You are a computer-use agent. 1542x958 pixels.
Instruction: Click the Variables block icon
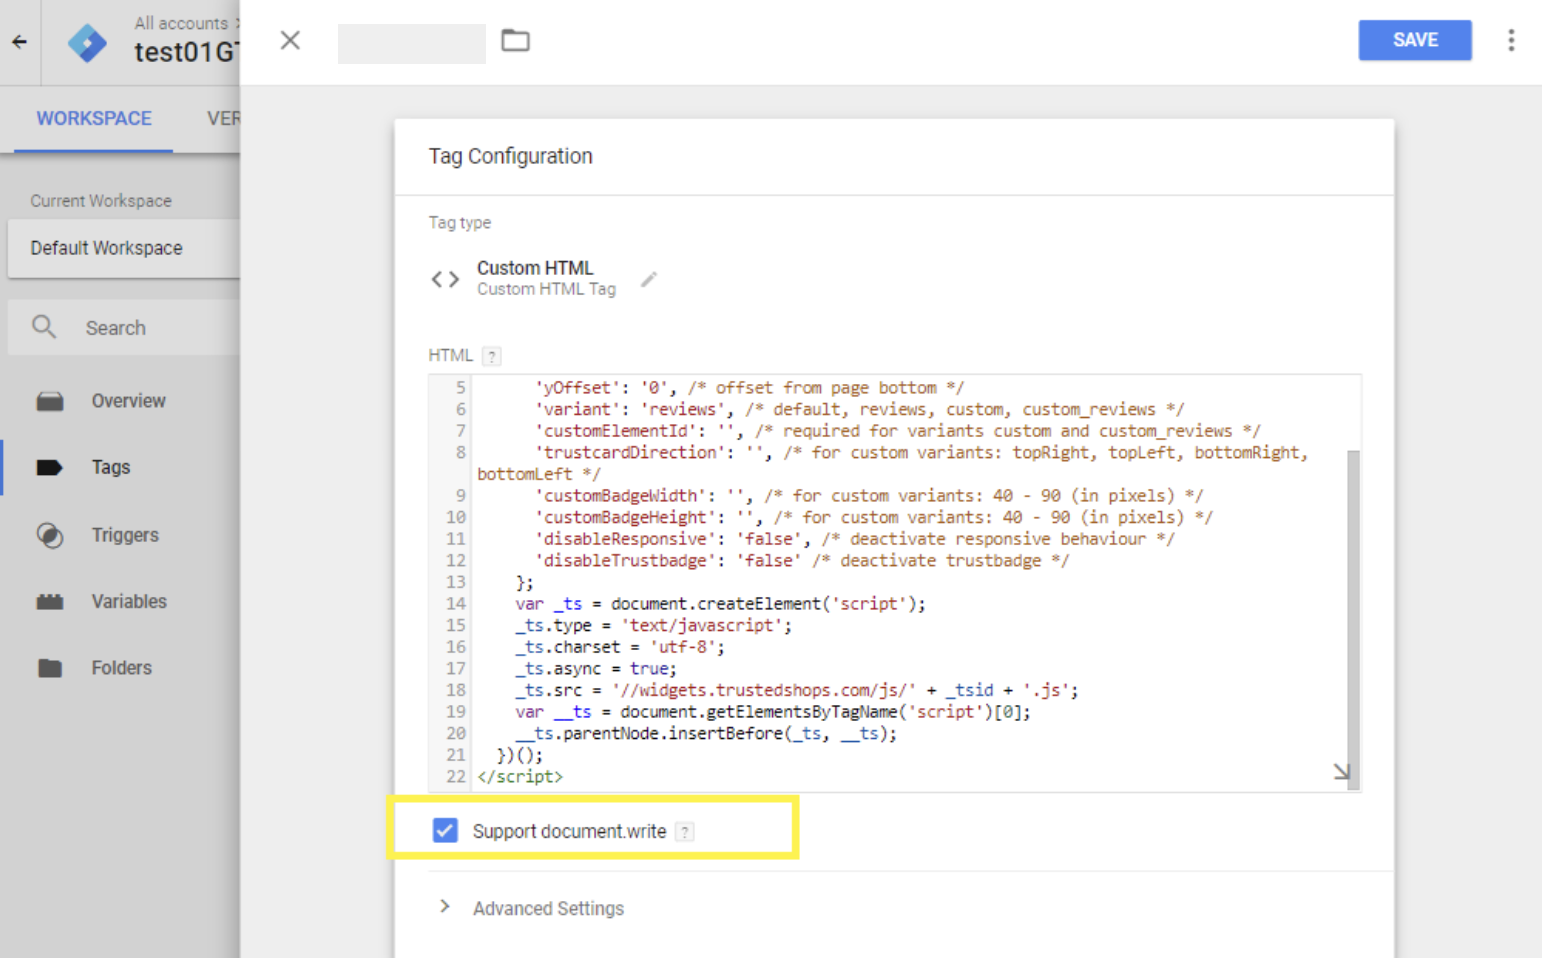[x=50, y=602]
